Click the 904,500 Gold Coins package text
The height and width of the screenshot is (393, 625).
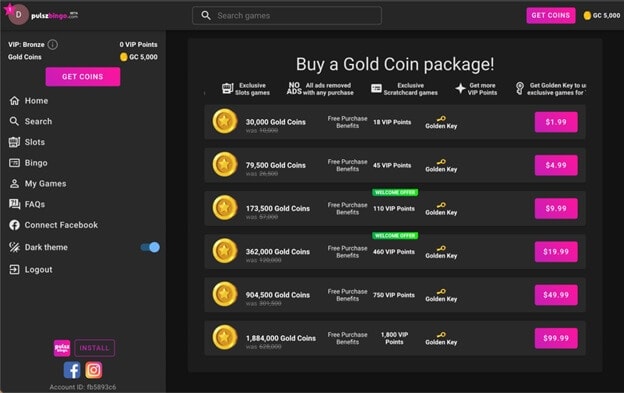pos(277,295)
